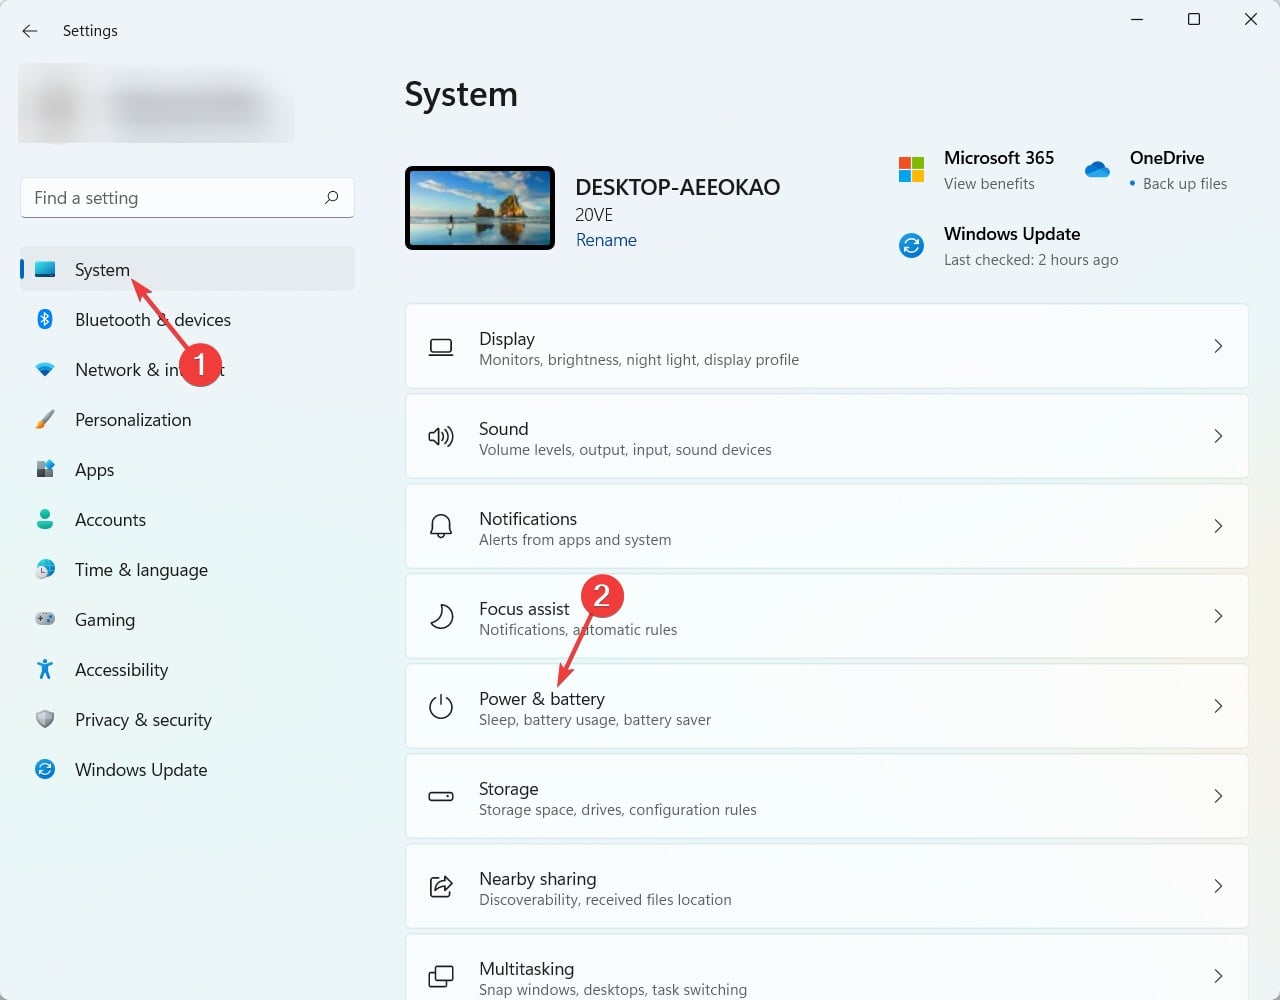Click the Privacy & security shield icon
The height and width of the screenshot is (1000, 1280).
point(45,719)
